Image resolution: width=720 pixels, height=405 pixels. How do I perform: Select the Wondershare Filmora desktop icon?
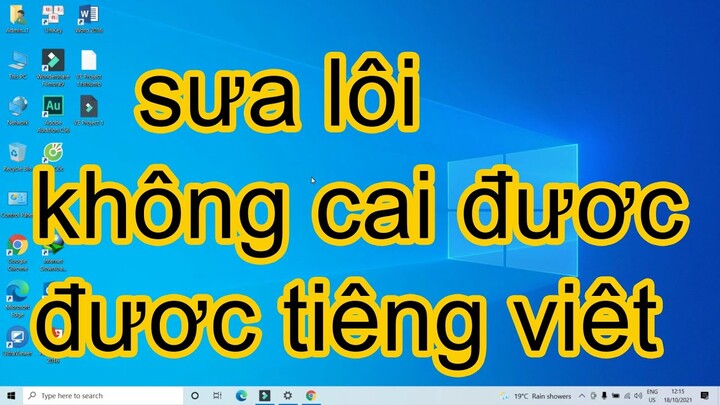click(x=53, y=62)
